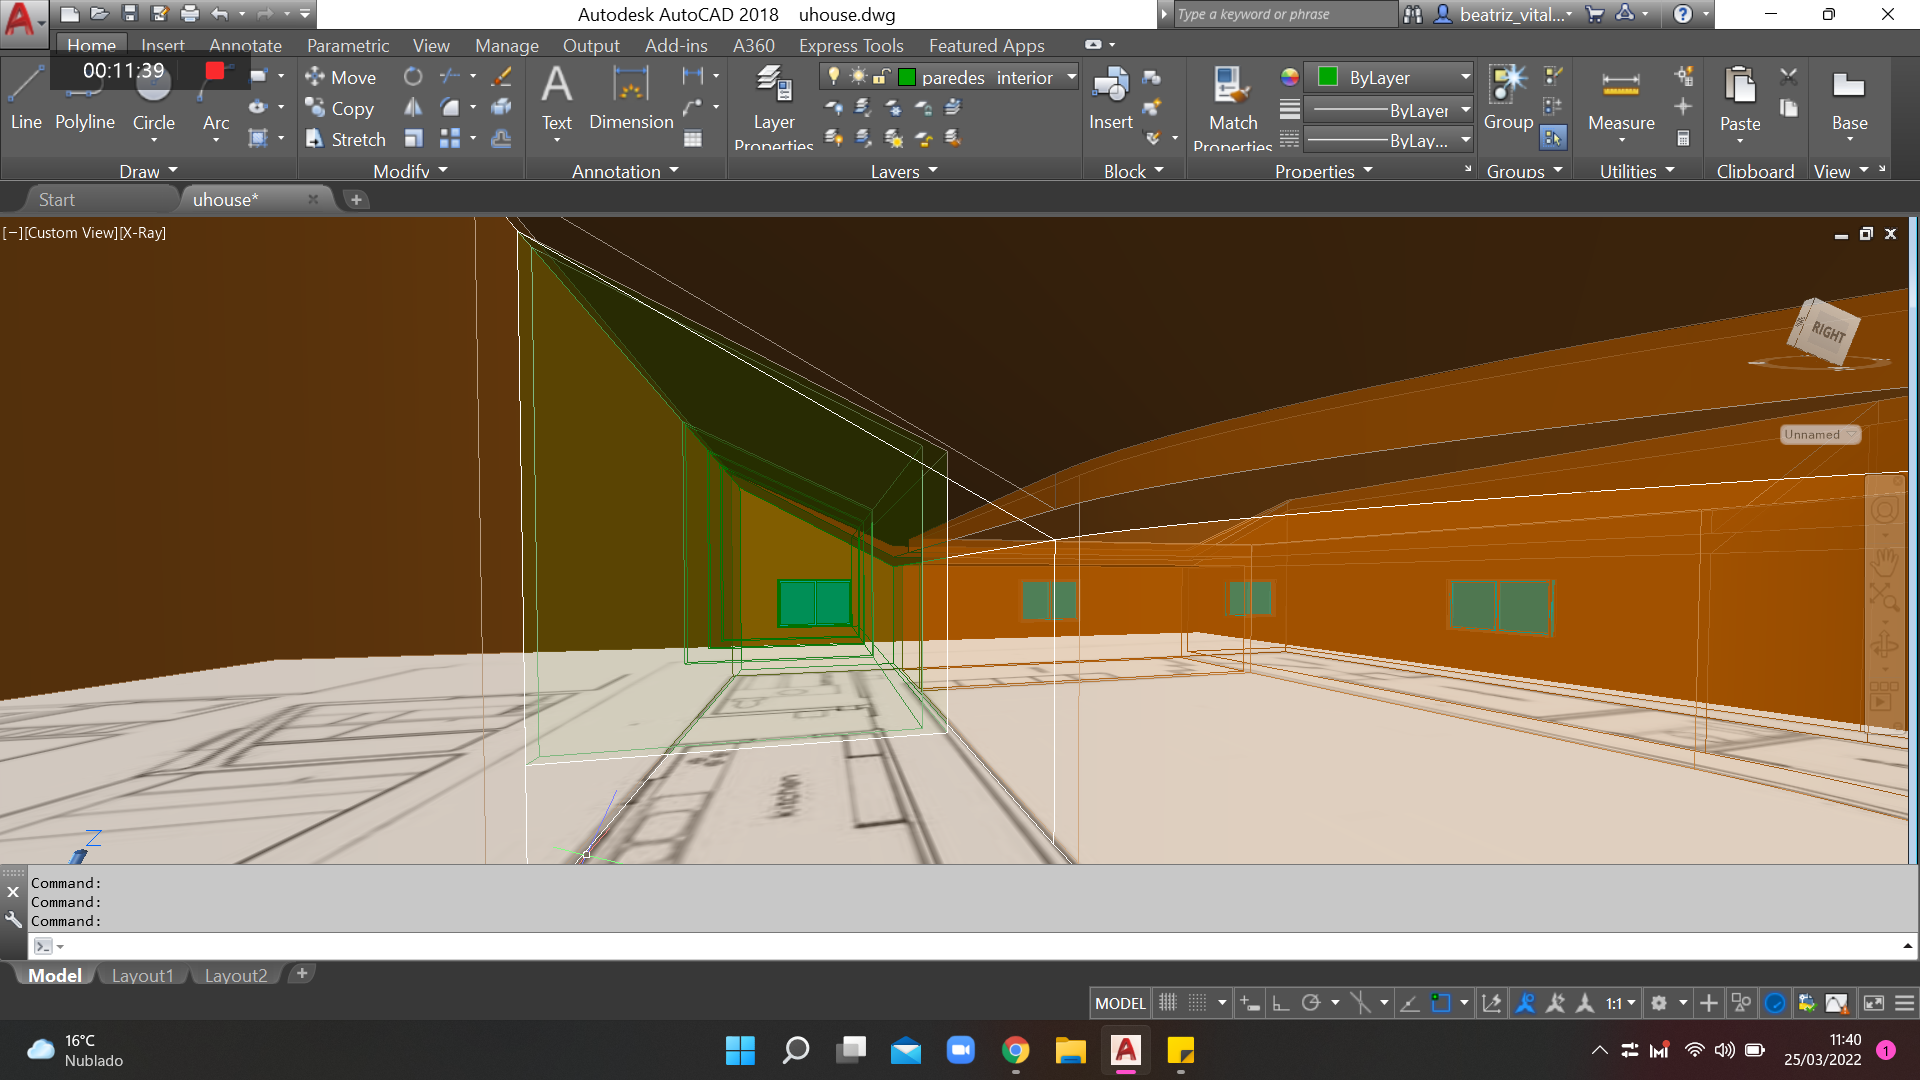Screen dimensions: 1920x1080
Task: Click the MODEL space button in status bar
Action: point(1120,1003)
